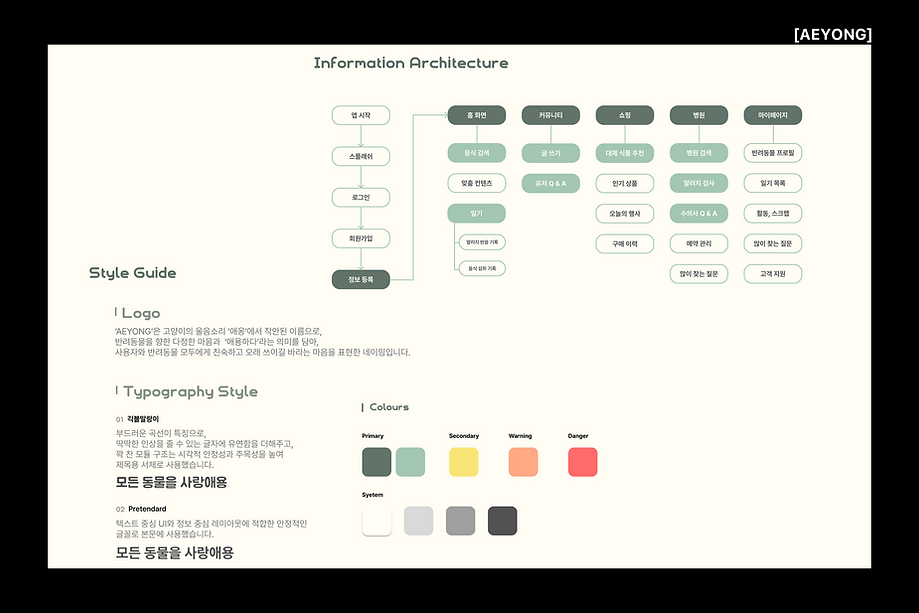
Task: Click the 유저 Q & A node
Action: pos(550,183)
